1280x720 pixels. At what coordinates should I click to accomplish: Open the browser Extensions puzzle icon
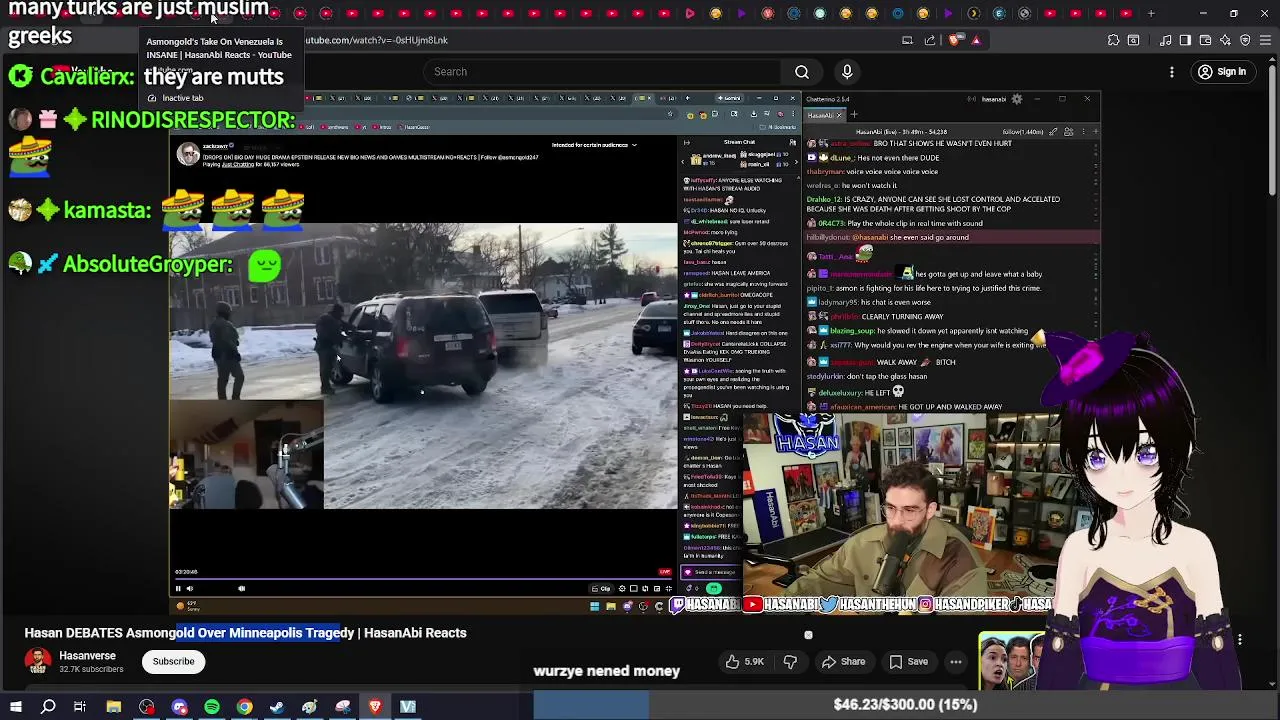tap(1113, 40)
